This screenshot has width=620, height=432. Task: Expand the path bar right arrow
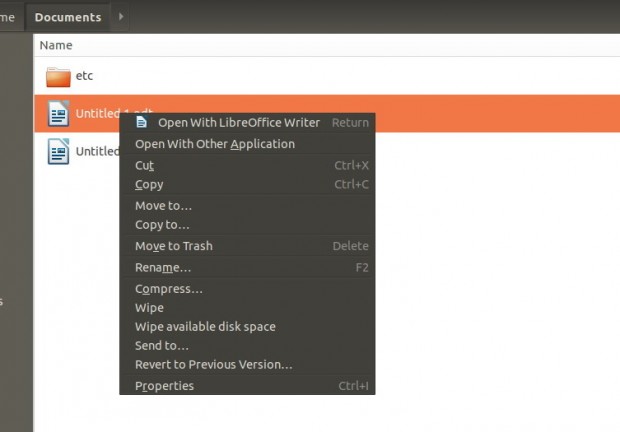pos(122,17)
